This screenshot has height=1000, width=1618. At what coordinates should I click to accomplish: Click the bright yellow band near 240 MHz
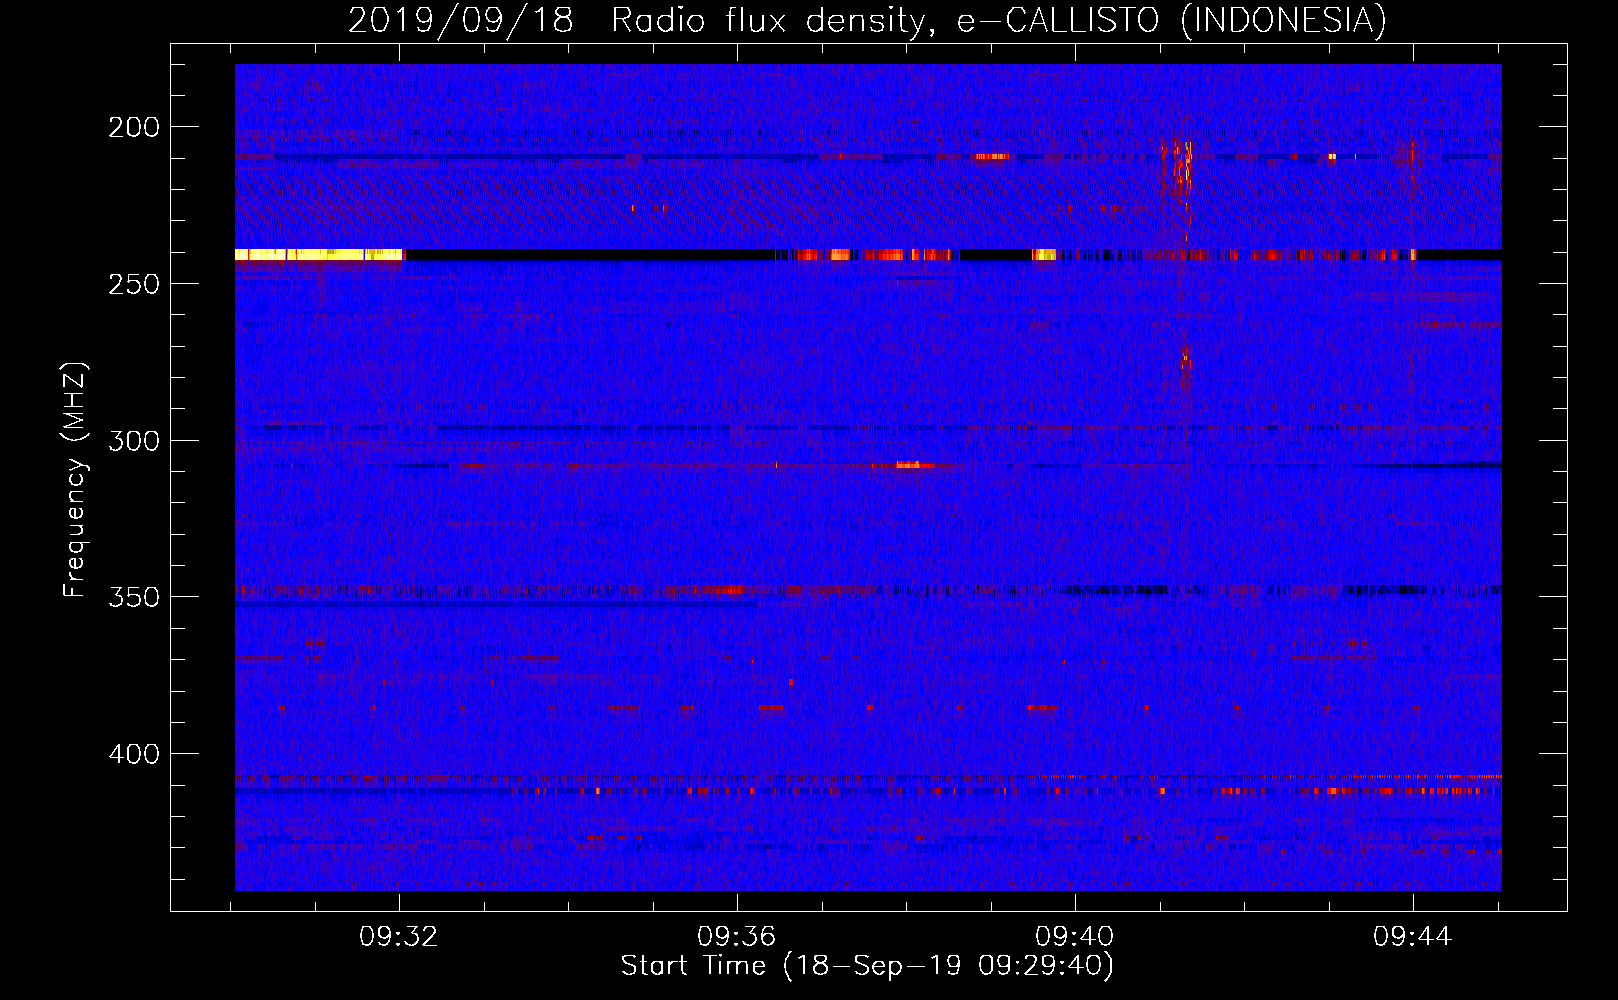(319, 255)
